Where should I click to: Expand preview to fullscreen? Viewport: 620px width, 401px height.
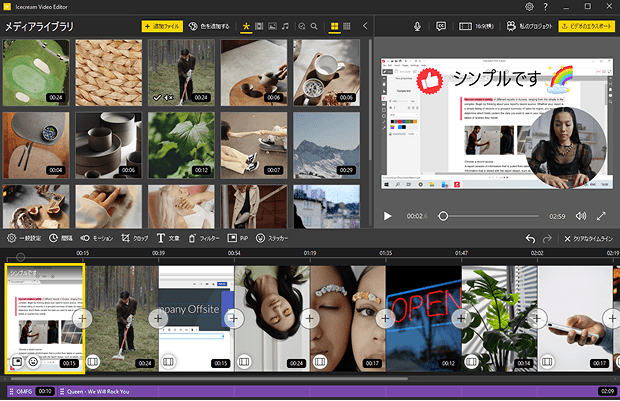coord(601,216)
